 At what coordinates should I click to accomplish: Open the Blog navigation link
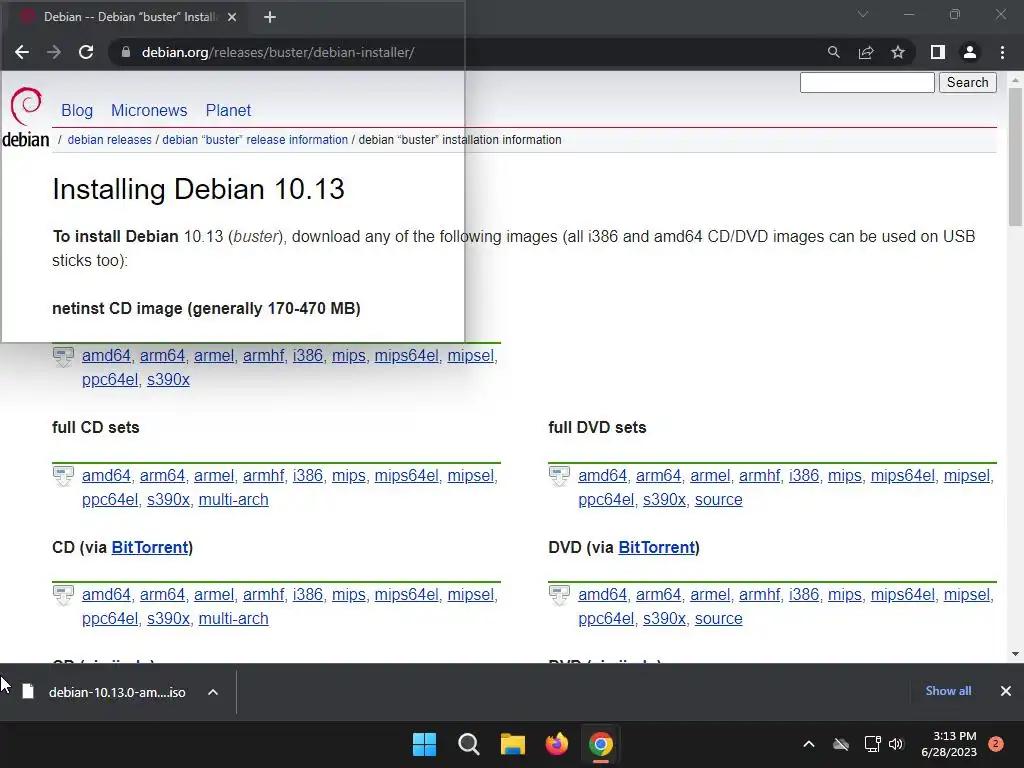point(77,110)
